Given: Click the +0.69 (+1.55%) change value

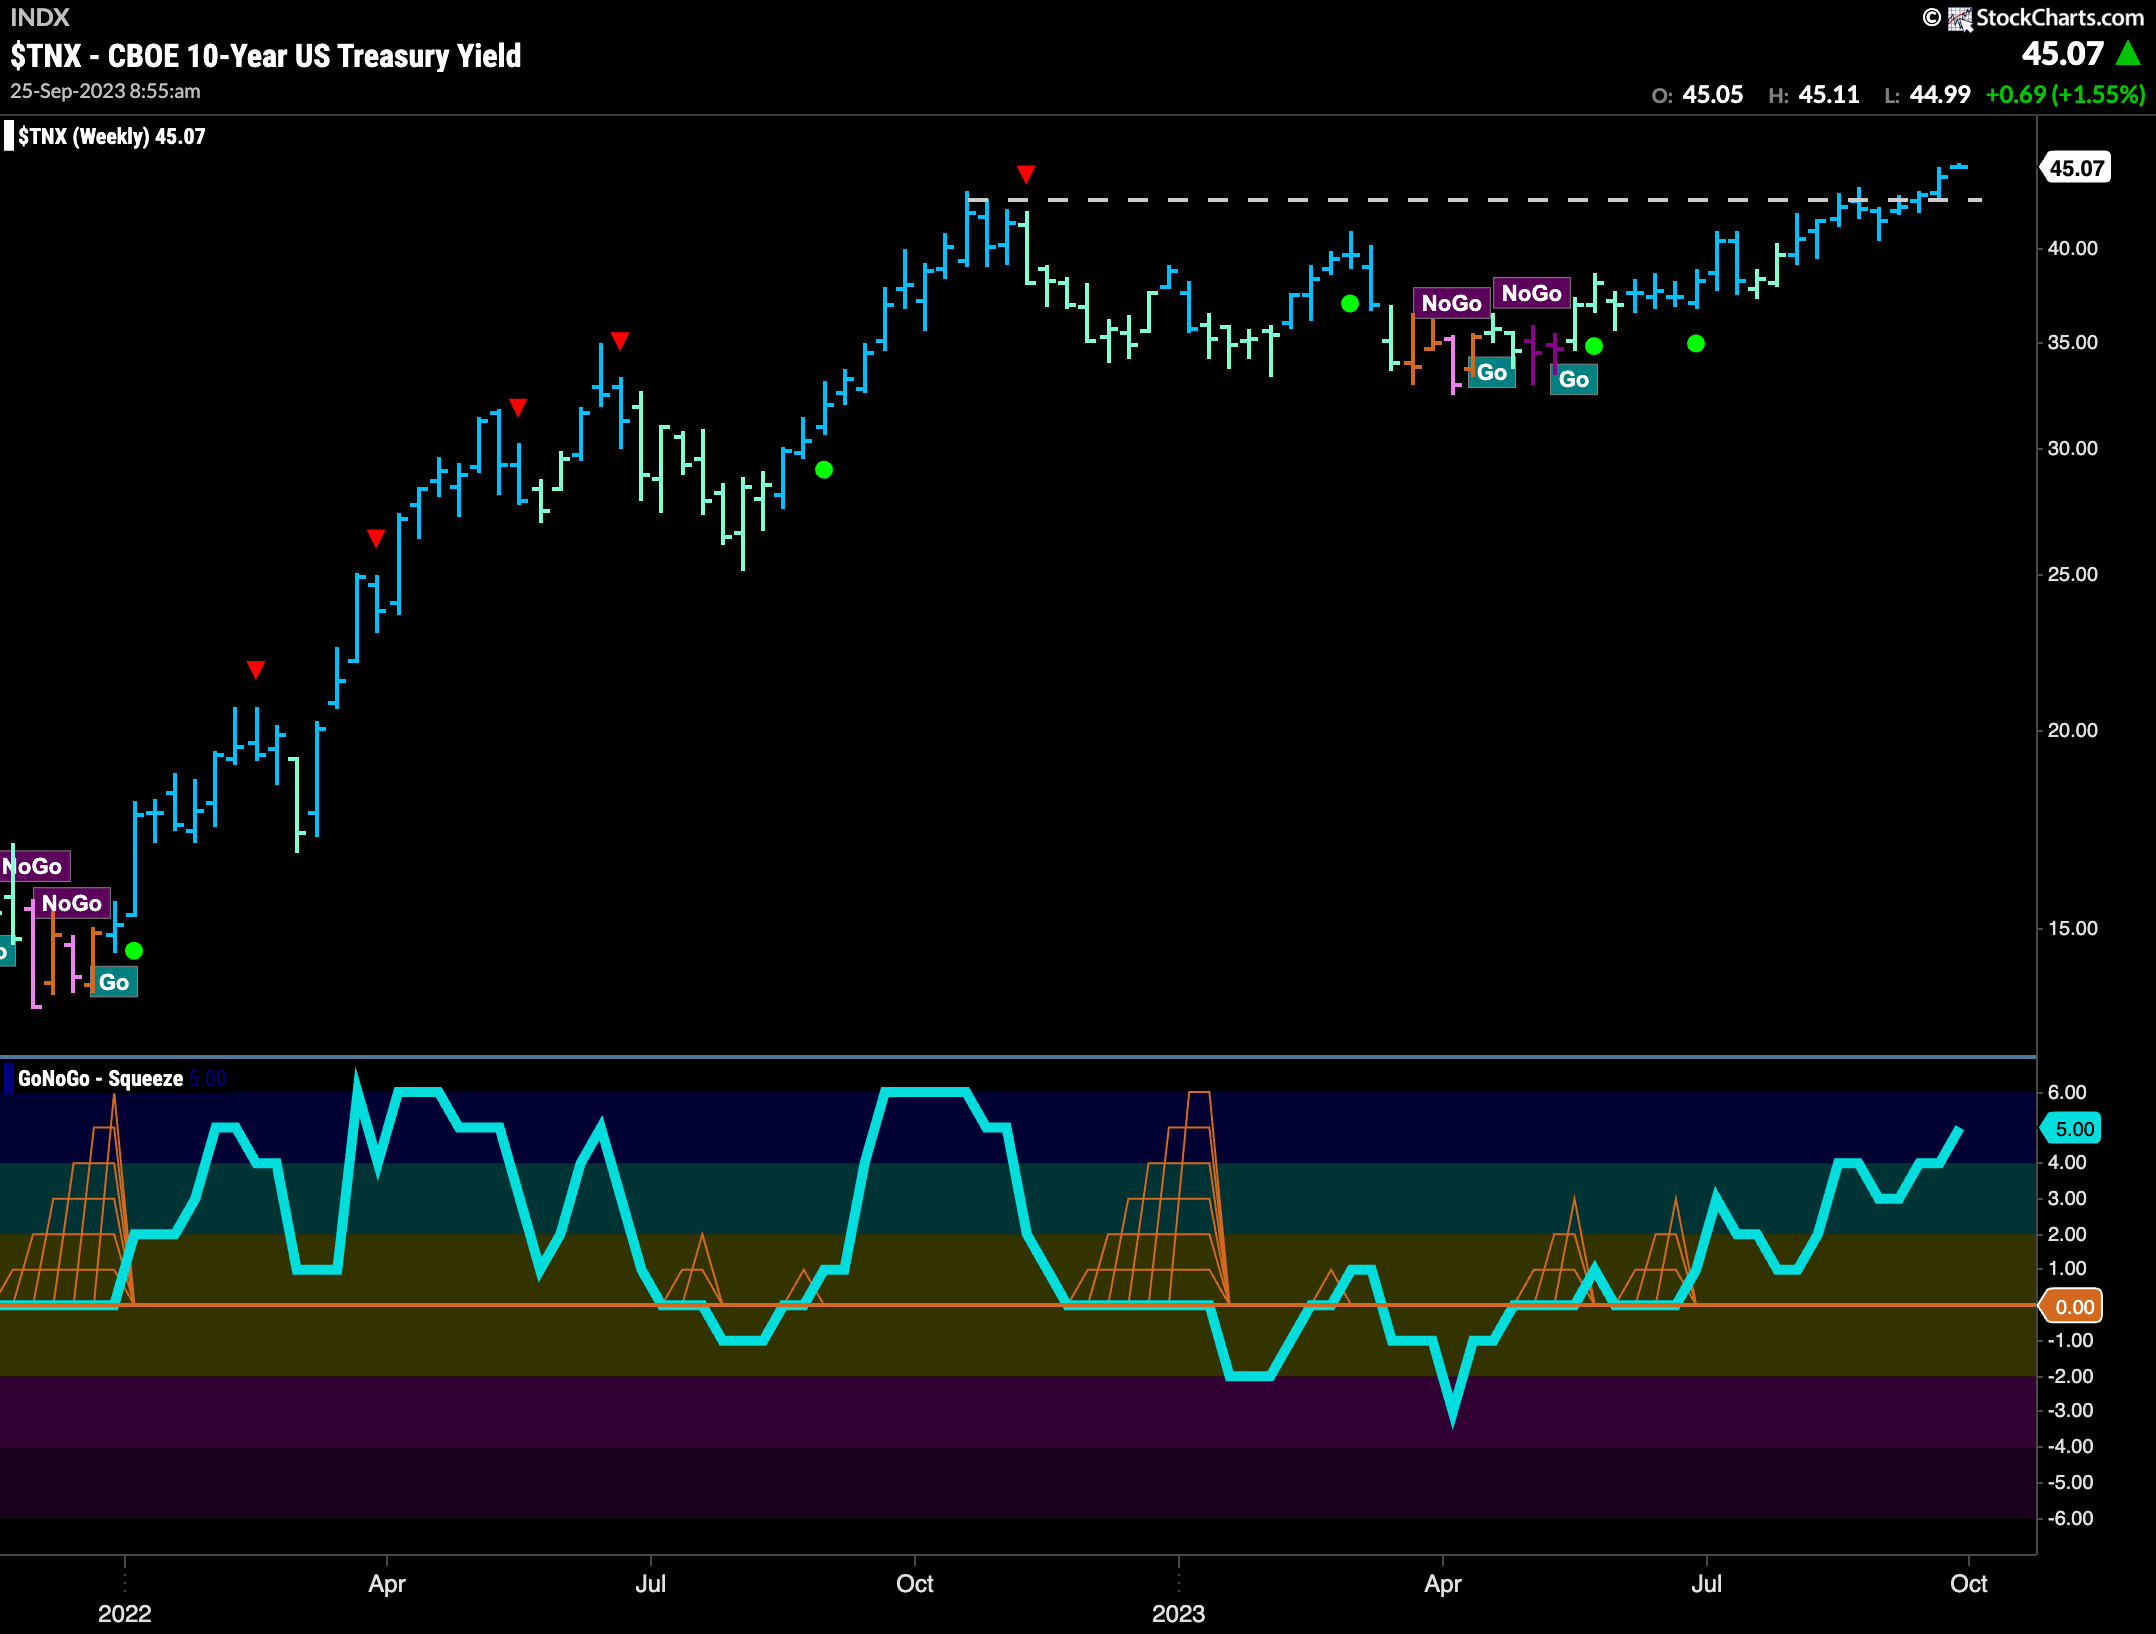Looking at the screenshot, I should pyautogui.click(x=2065, y=95).
